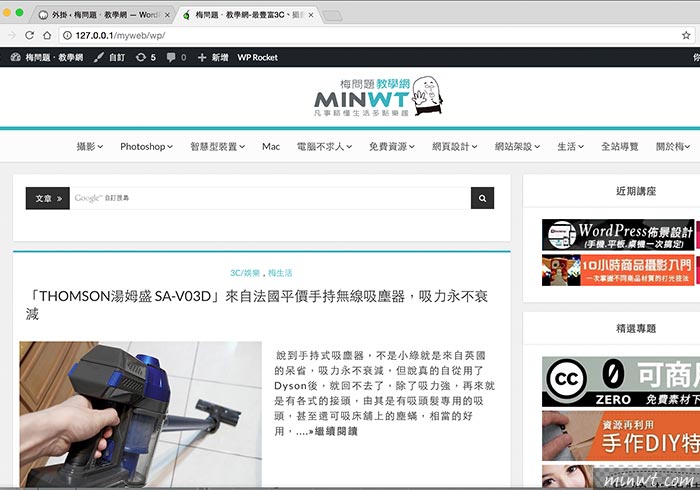Open the THOMSON湯姆盛 SA-V03D article title
The height and width of the screenshot is (490, 700).
coord(257,304)
